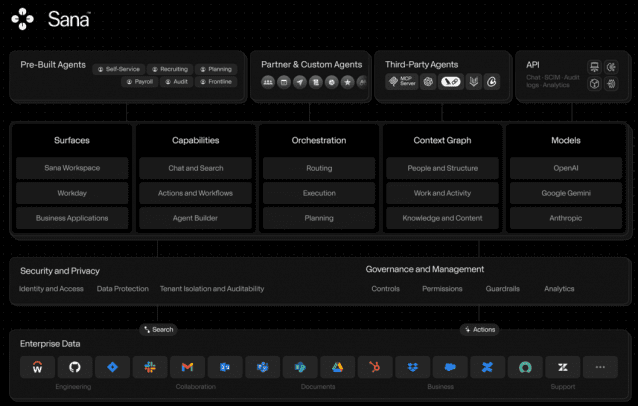The image size is (638, 406).
Task: Select the Self-Service agent chip
Action: click(119, 69)
